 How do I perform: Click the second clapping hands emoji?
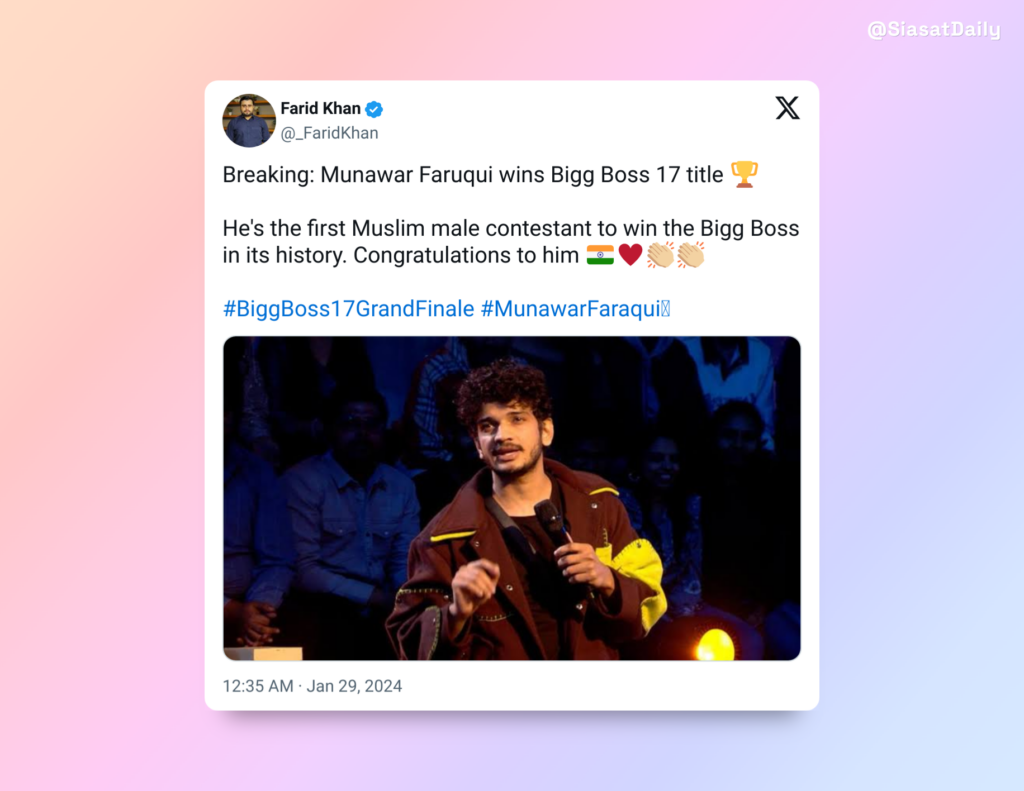(x=691, y=255)
